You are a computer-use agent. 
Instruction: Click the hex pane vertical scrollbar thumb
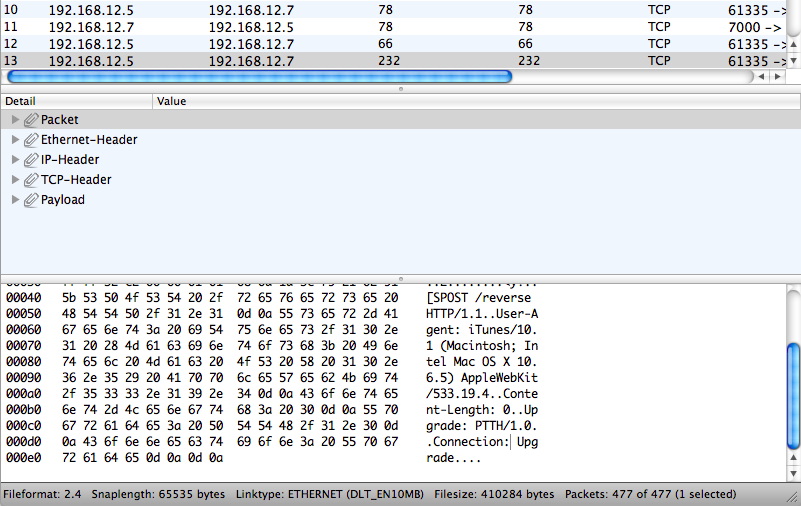click(x=793, y=396)
